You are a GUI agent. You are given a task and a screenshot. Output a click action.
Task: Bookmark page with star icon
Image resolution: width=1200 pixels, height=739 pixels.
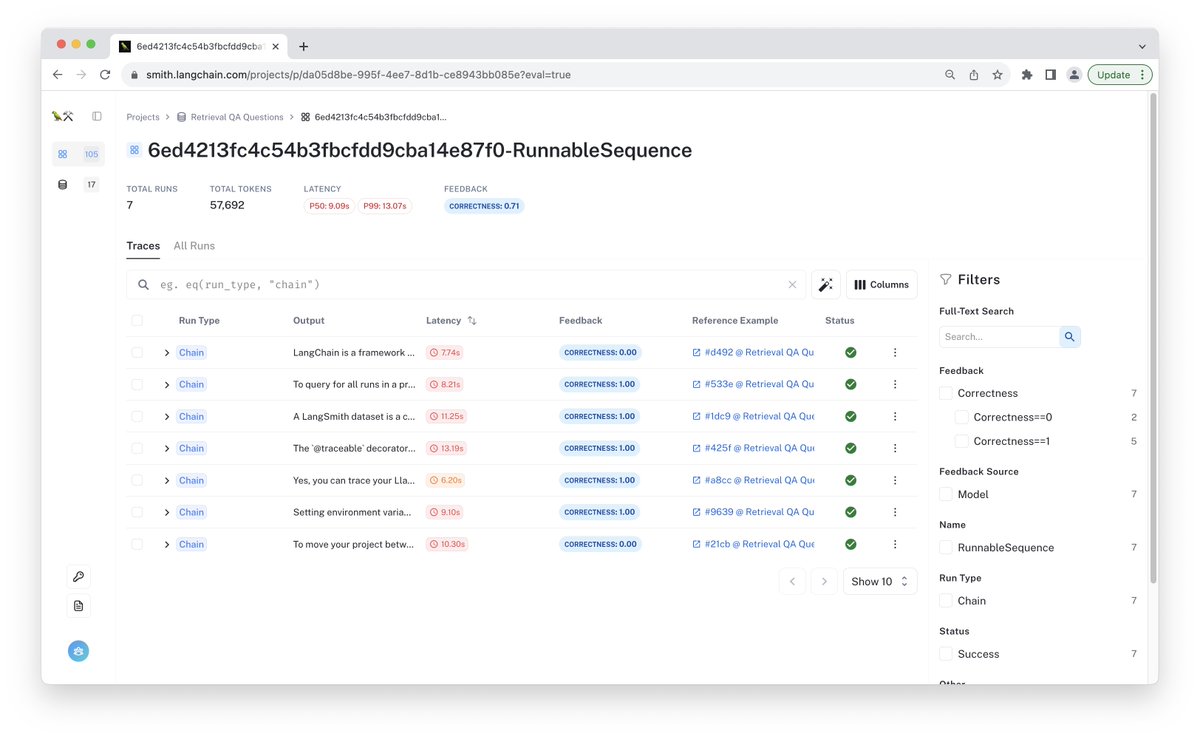pyautogui.click(x=997, y=75)
